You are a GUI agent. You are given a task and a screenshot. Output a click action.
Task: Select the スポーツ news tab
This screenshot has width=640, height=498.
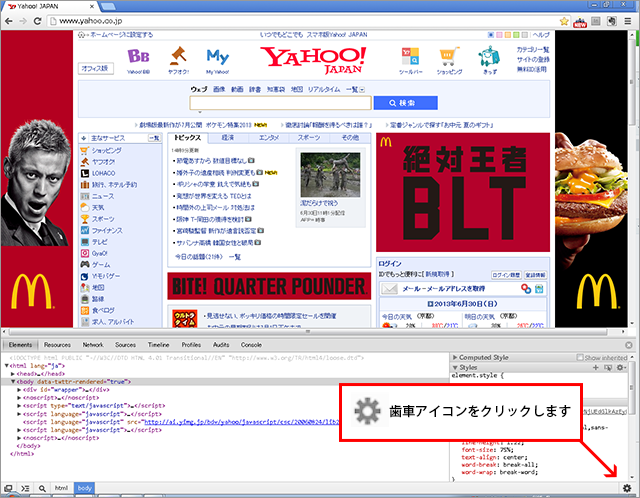pyautogui.click(x=309, y=138)
